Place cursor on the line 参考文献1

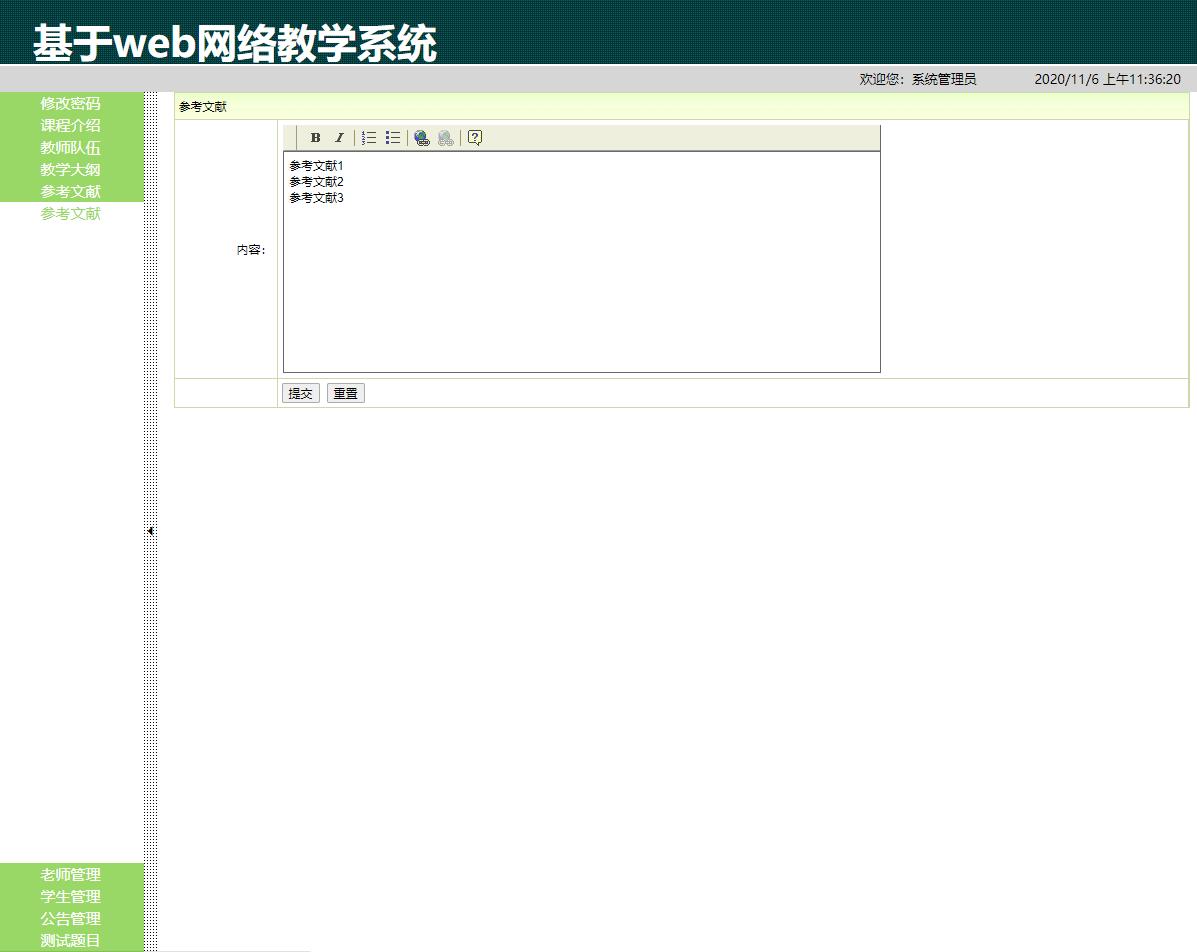(317, 166)
